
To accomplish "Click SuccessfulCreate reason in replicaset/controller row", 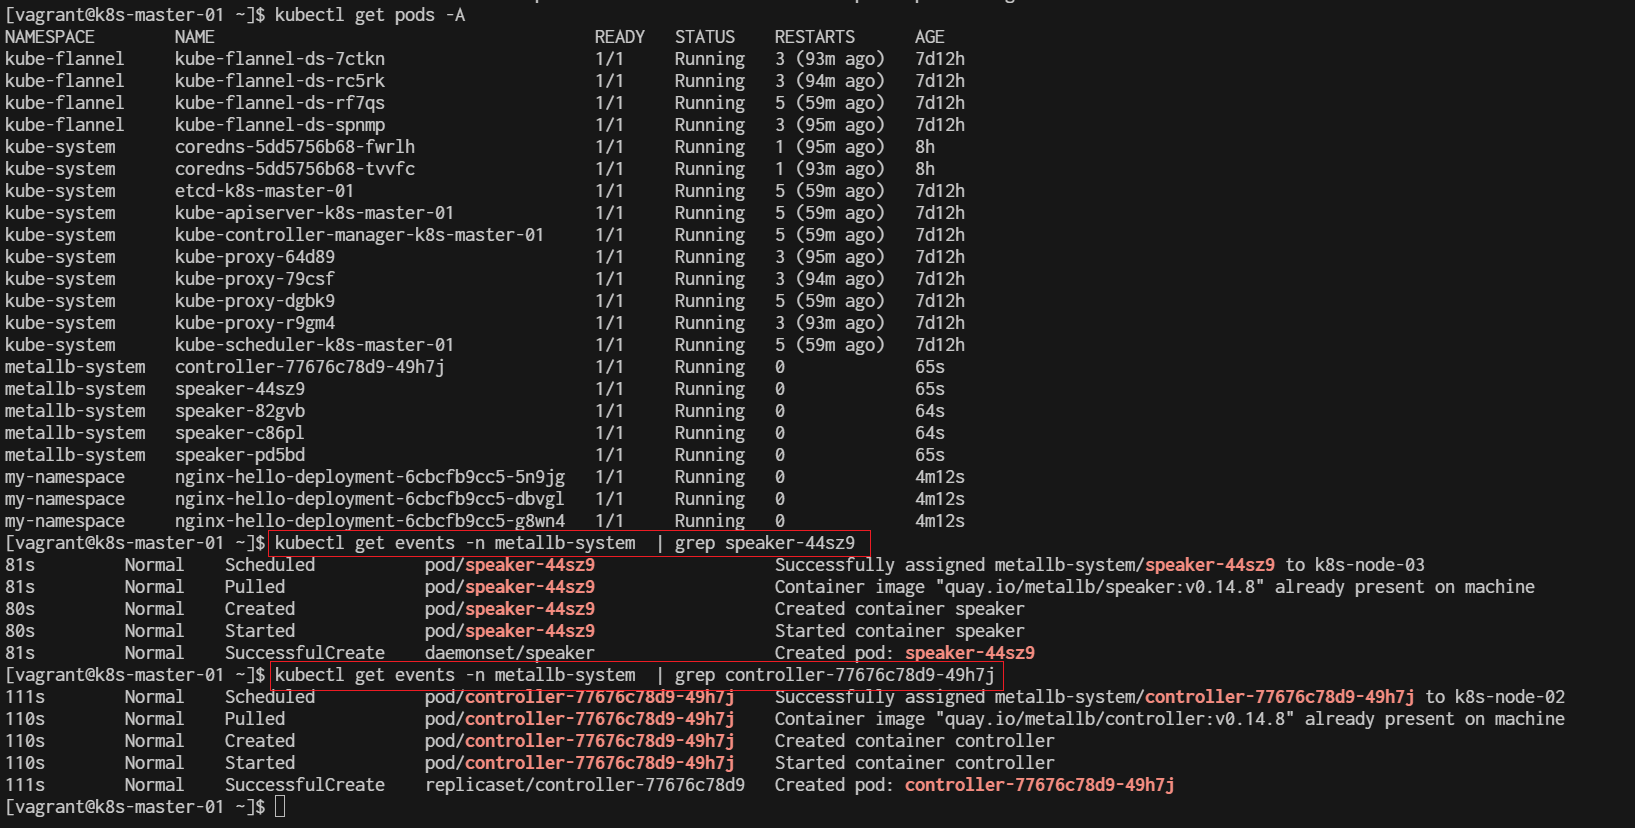I will coord(305,785).
